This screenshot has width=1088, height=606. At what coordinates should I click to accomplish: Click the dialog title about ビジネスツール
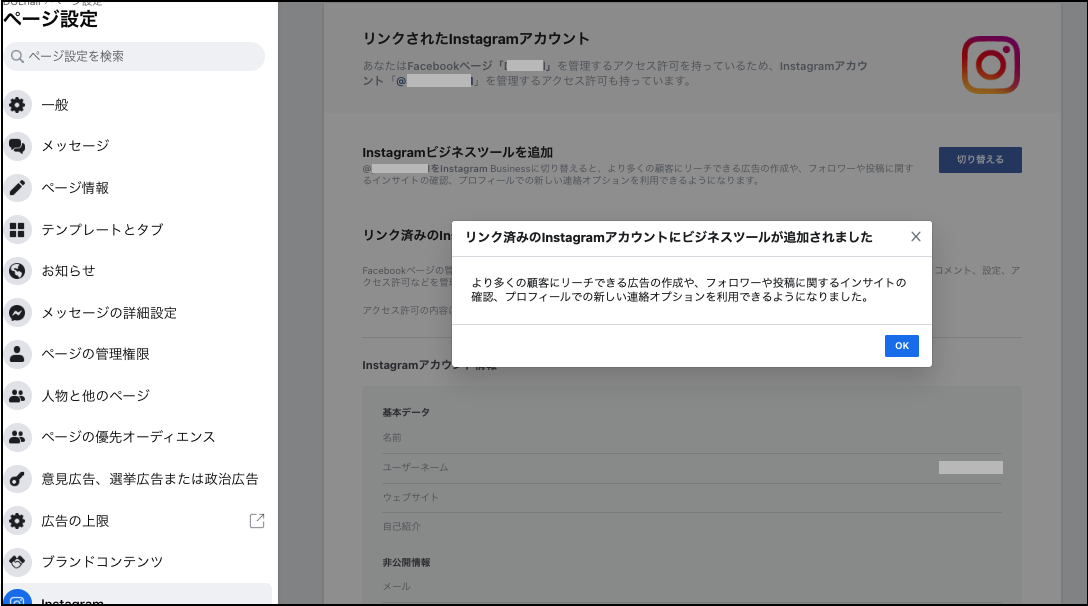pyautogui.click(x=669, y=237)
